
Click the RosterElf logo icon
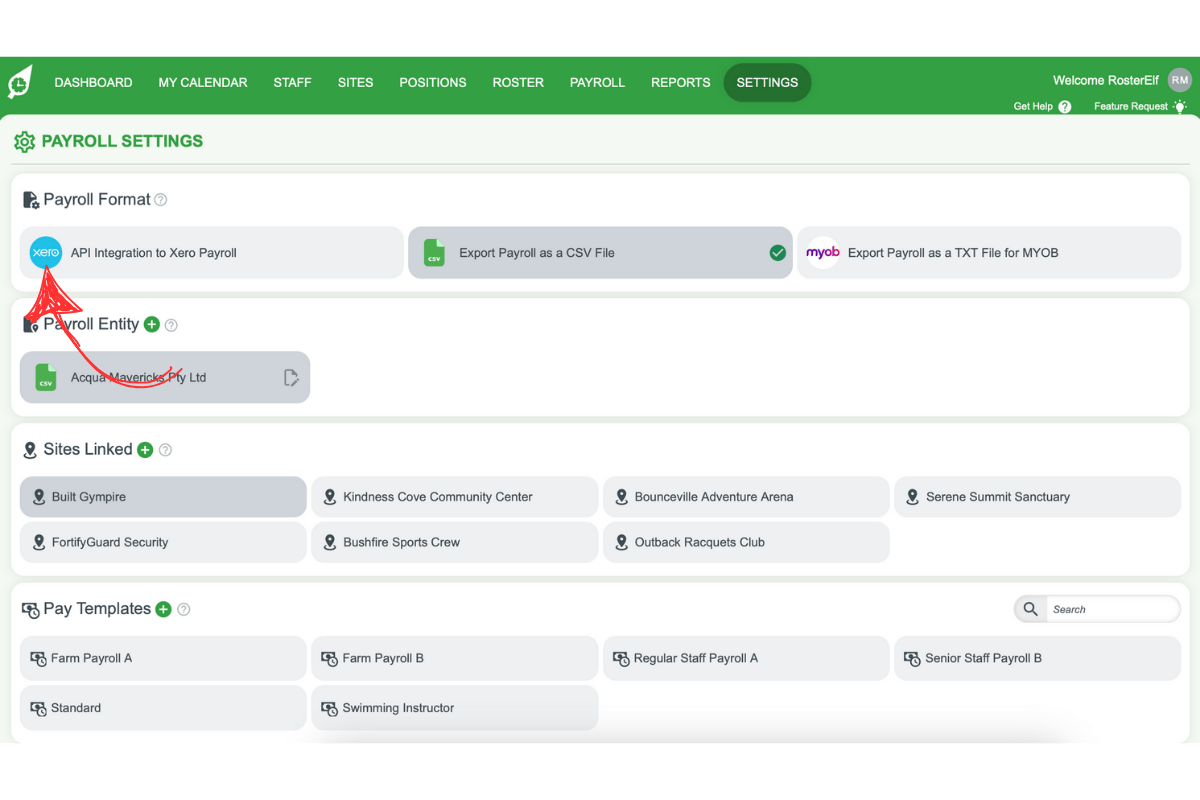pyautogui.click(x=20, y=83)
